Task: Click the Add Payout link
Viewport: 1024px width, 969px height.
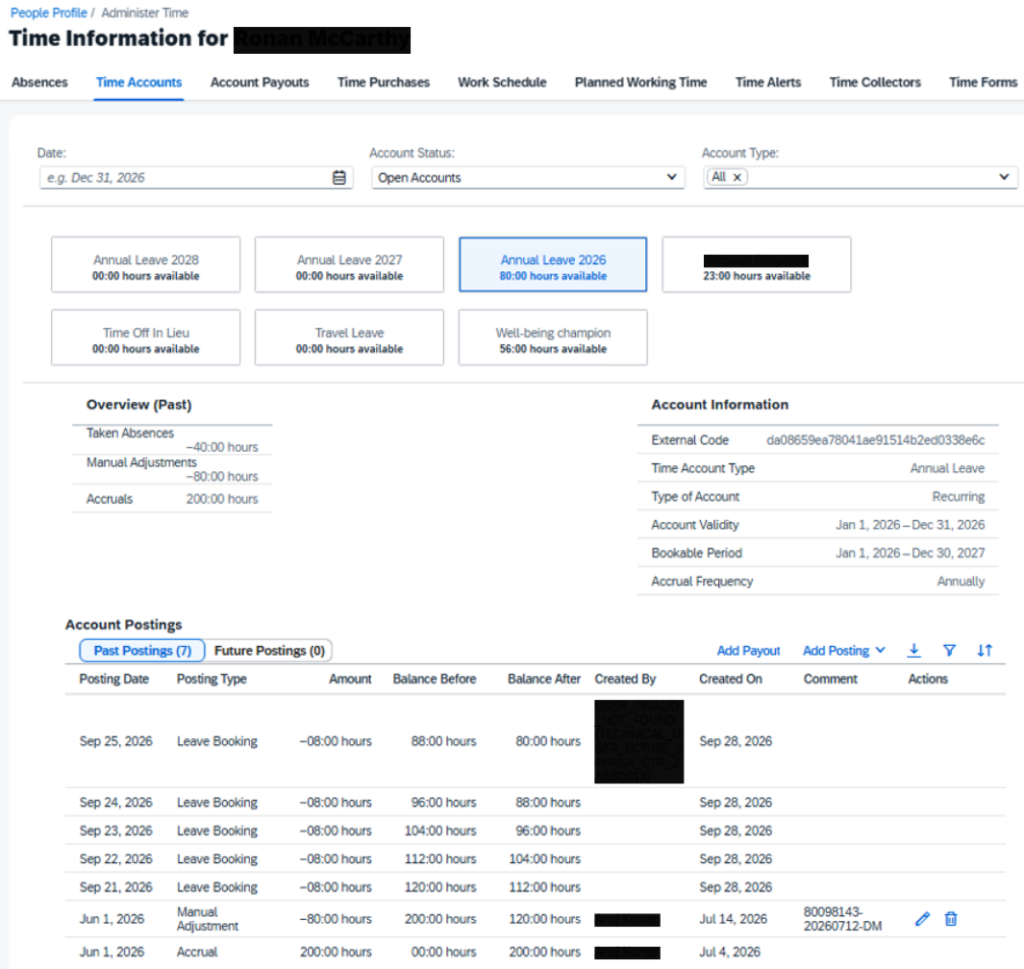Action: pyautogui.click(x=748, y=650)
